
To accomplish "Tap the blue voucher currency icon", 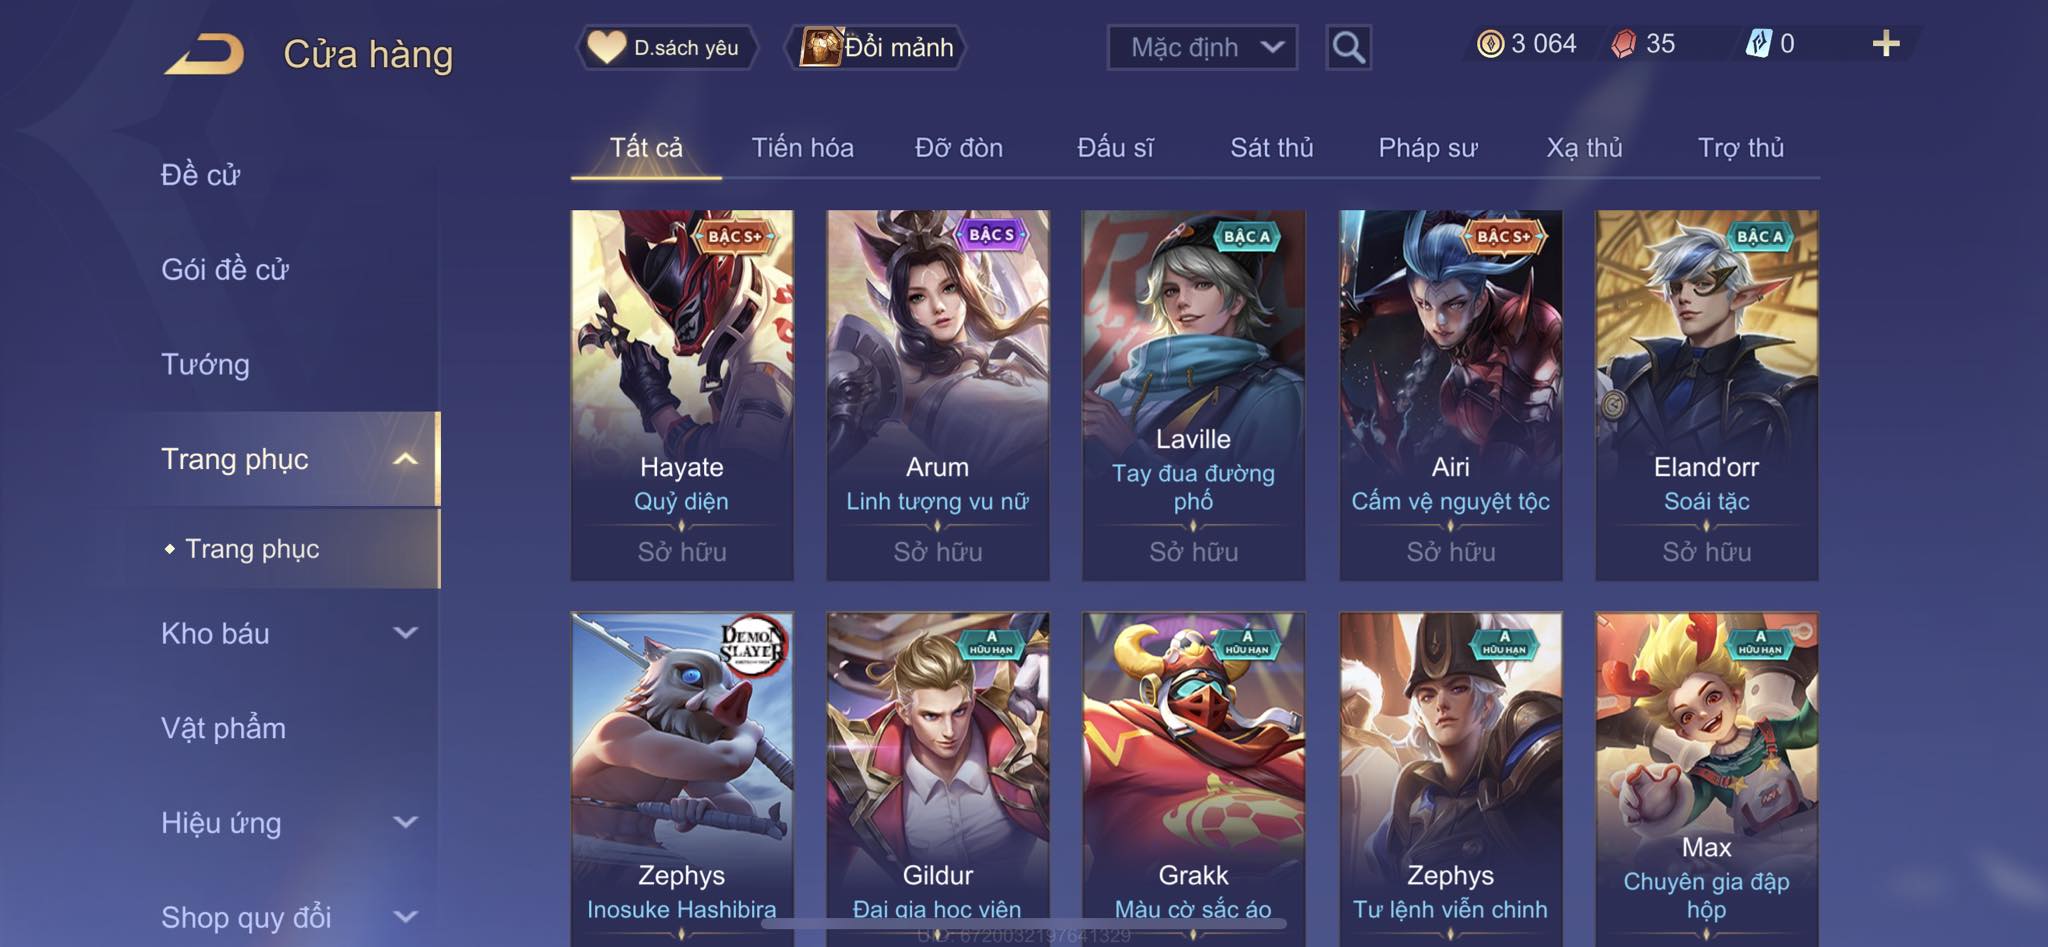I will (x=1758, y=44).
